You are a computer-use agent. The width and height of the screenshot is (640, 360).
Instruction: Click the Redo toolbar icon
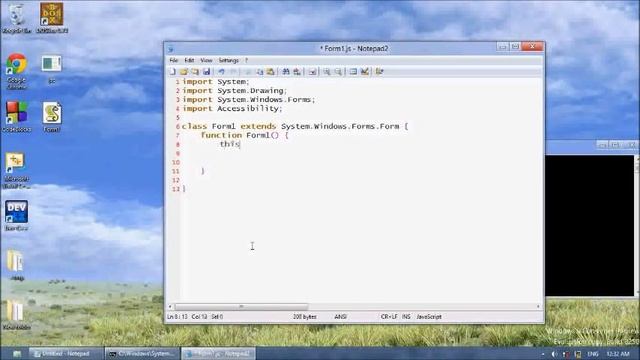[233, 72]
